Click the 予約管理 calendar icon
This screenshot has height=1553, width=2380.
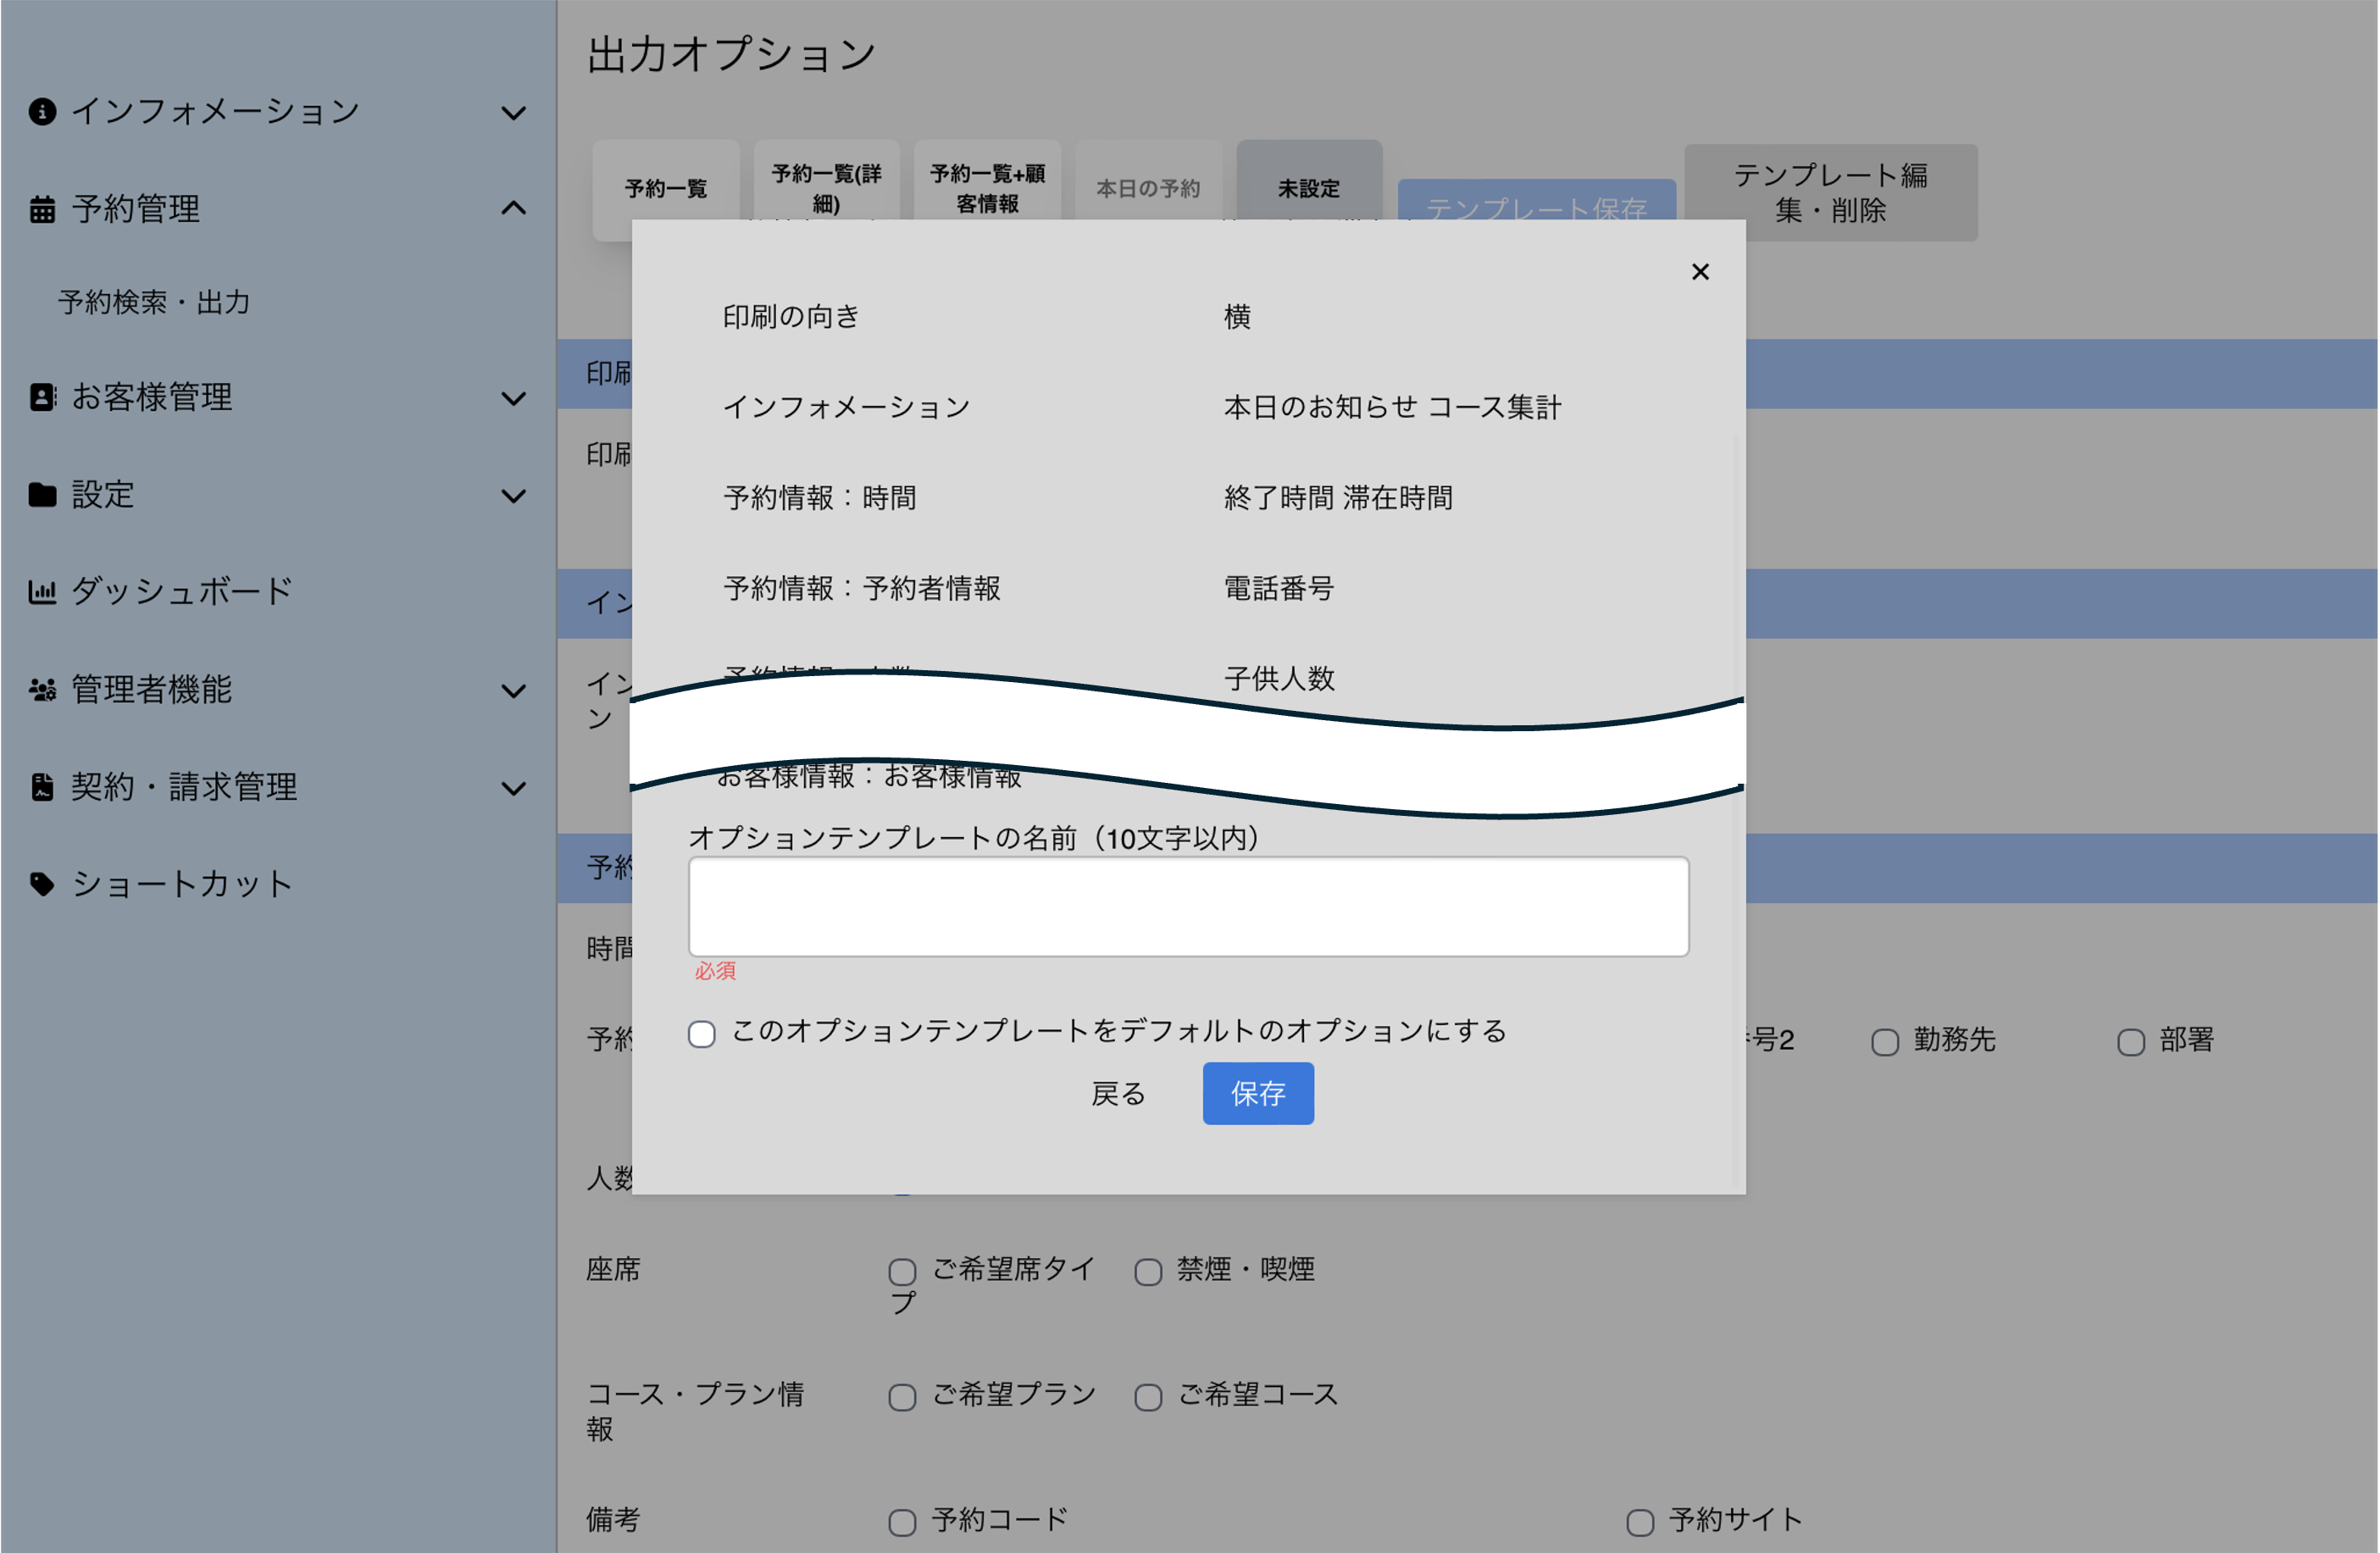pos(42,209)
